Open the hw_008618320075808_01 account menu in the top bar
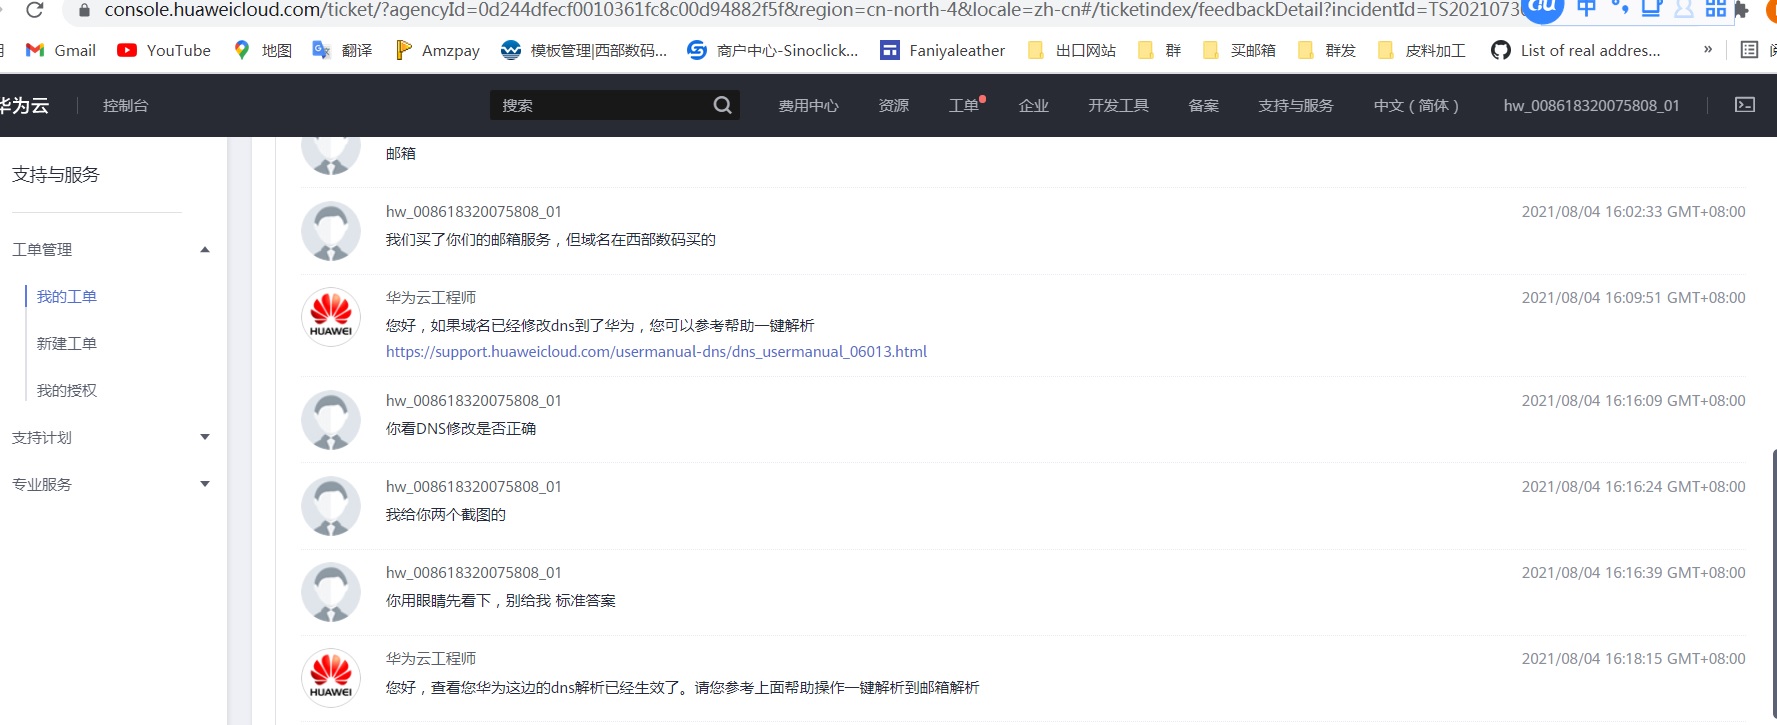 point(1591,105)
